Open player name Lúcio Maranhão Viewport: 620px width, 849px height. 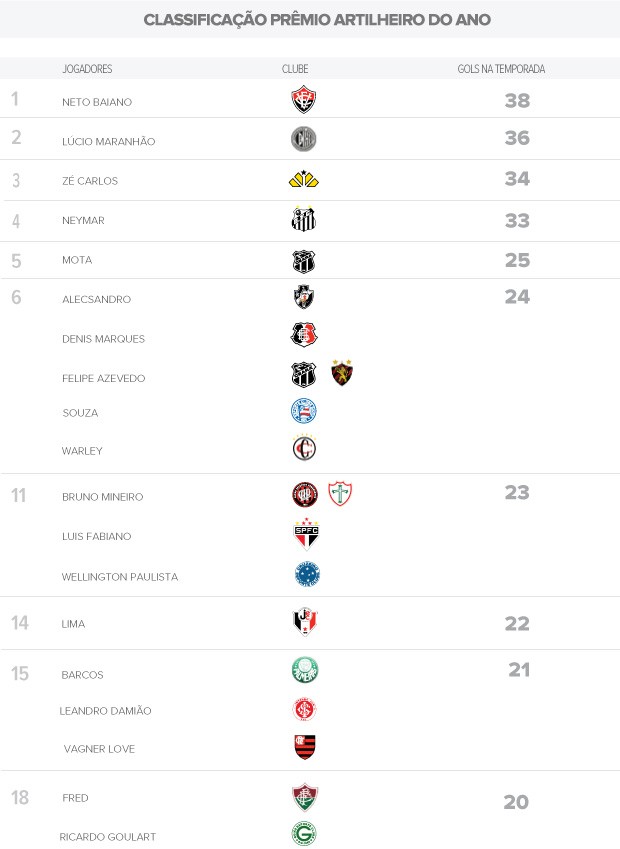(108, 141)
